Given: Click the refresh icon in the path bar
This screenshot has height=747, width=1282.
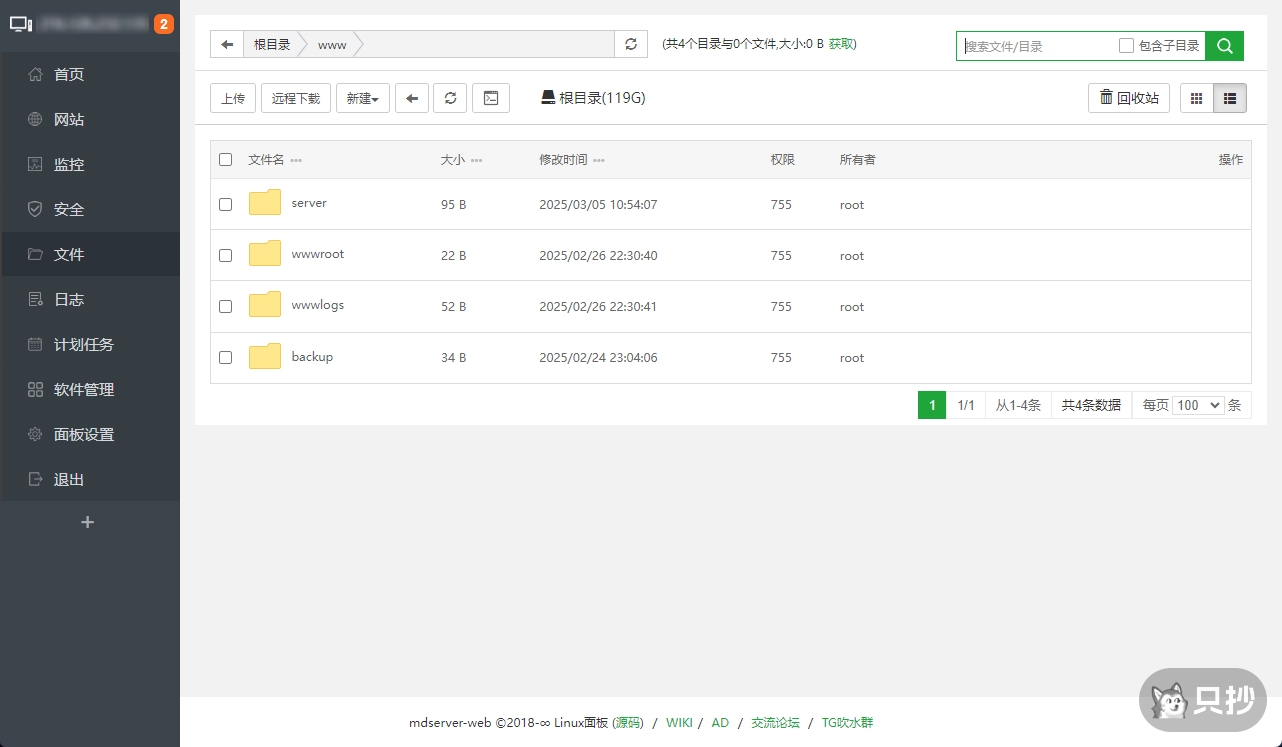Looking at the screenshot, I should [630, 44].
